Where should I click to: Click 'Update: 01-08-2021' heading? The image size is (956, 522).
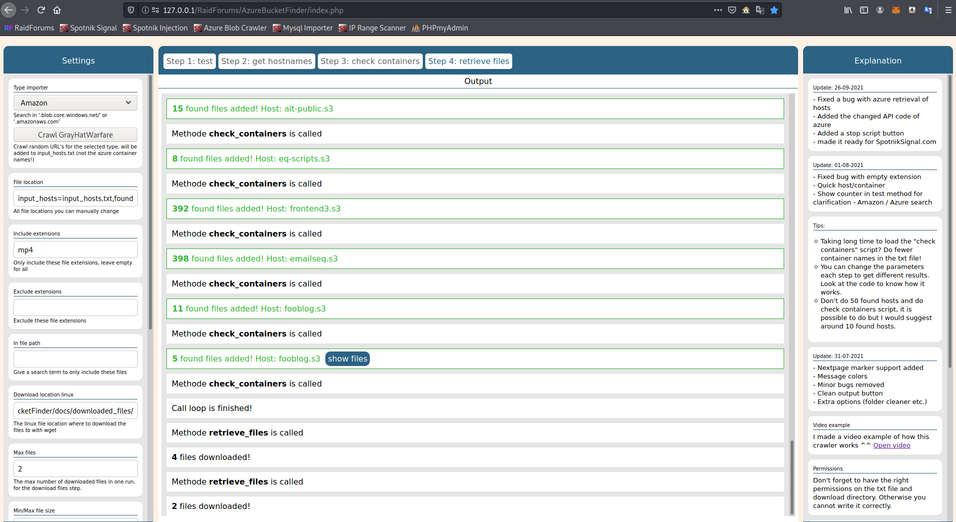click(x=838, y=165)
